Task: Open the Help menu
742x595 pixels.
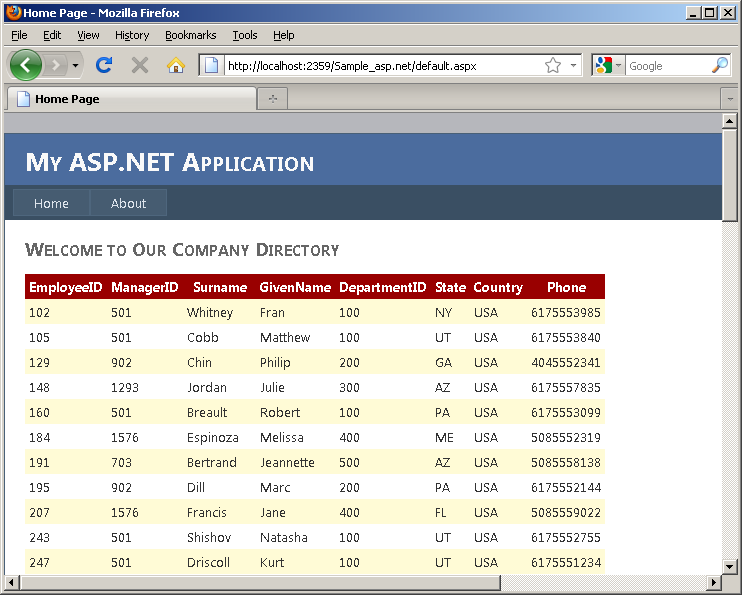Action: point(283,35)
